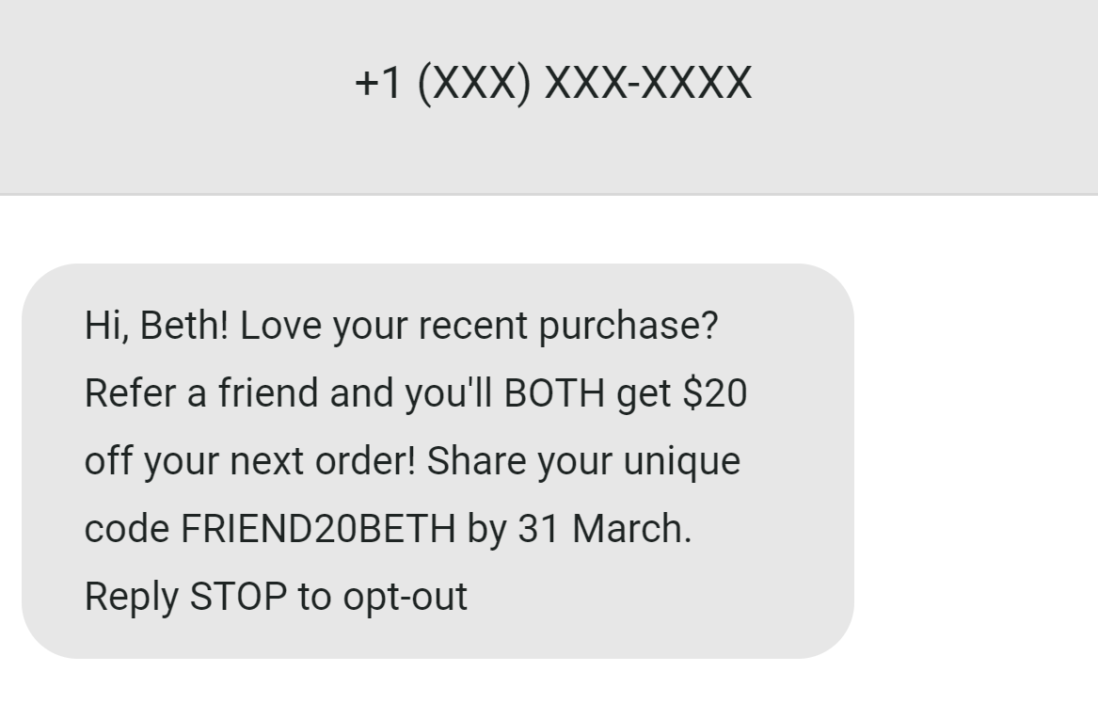Select the conversation header bar
This screenshot has height=720, width=1098.
pos(549,97)
